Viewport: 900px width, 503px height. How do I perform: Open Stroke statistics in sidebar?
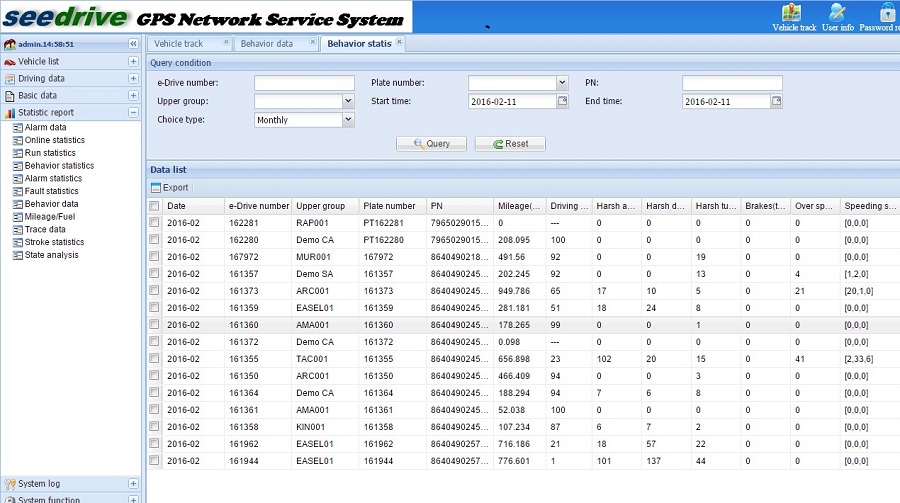tap(55, 242)
